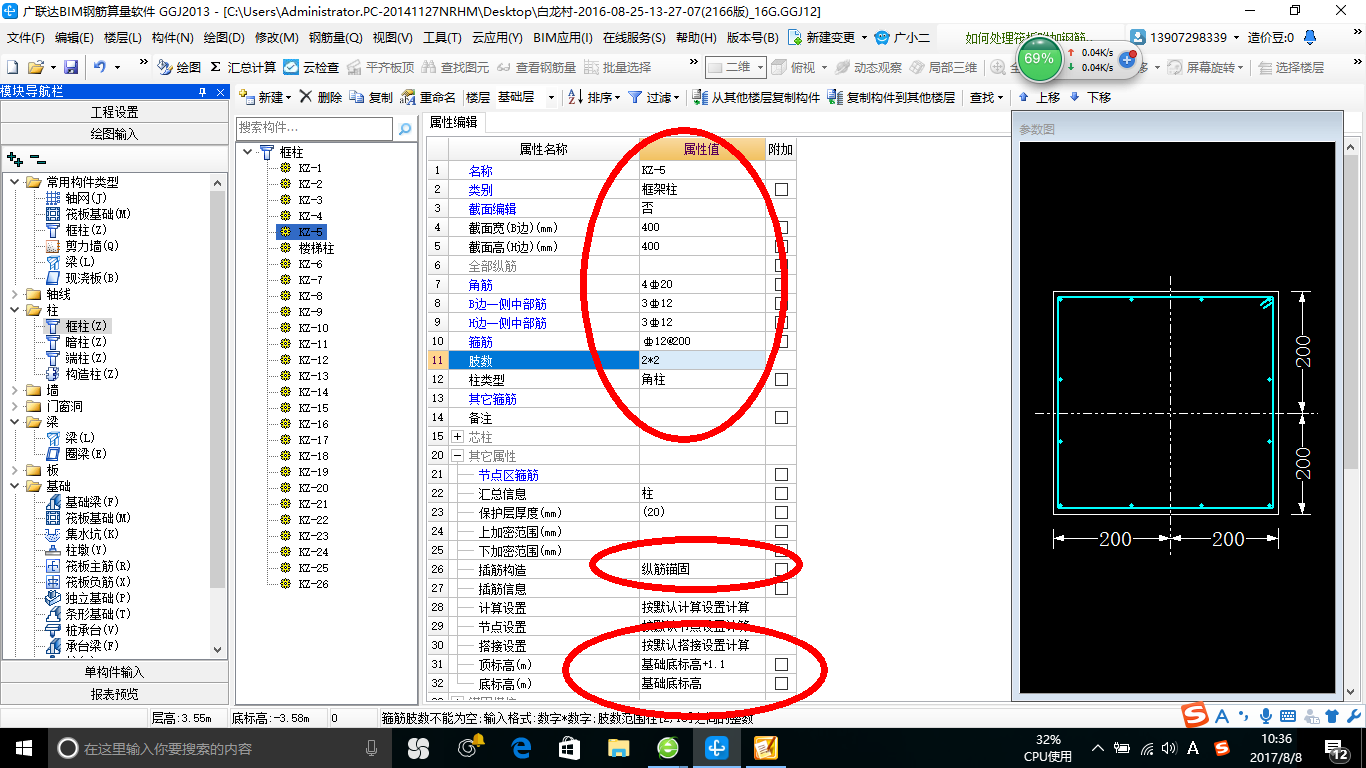1366x768 pixels.
Task: Collapse the 常用构件类型 tree node
Action: tap(14, 182)
